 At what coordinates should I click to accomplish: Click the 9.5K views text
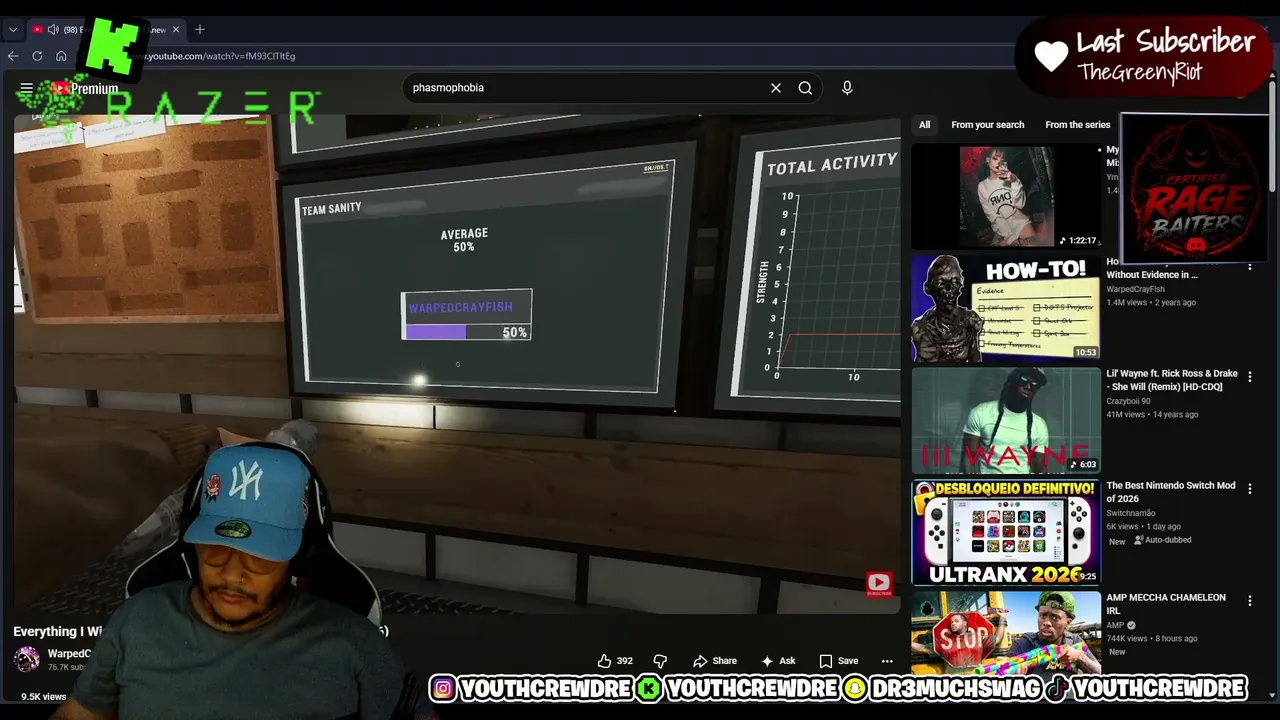[x=44, y=696]
